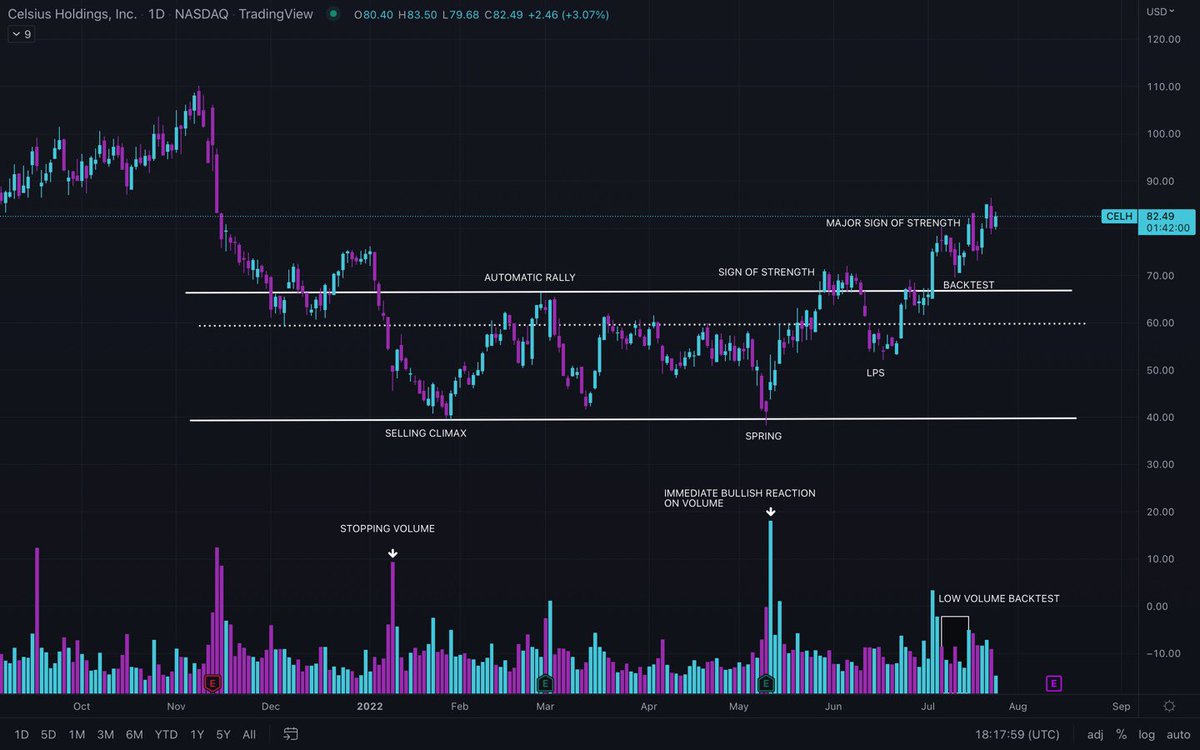The image size is (1200, 750).
Task: Click the C82.49 close value
Action: coord(502,15)
